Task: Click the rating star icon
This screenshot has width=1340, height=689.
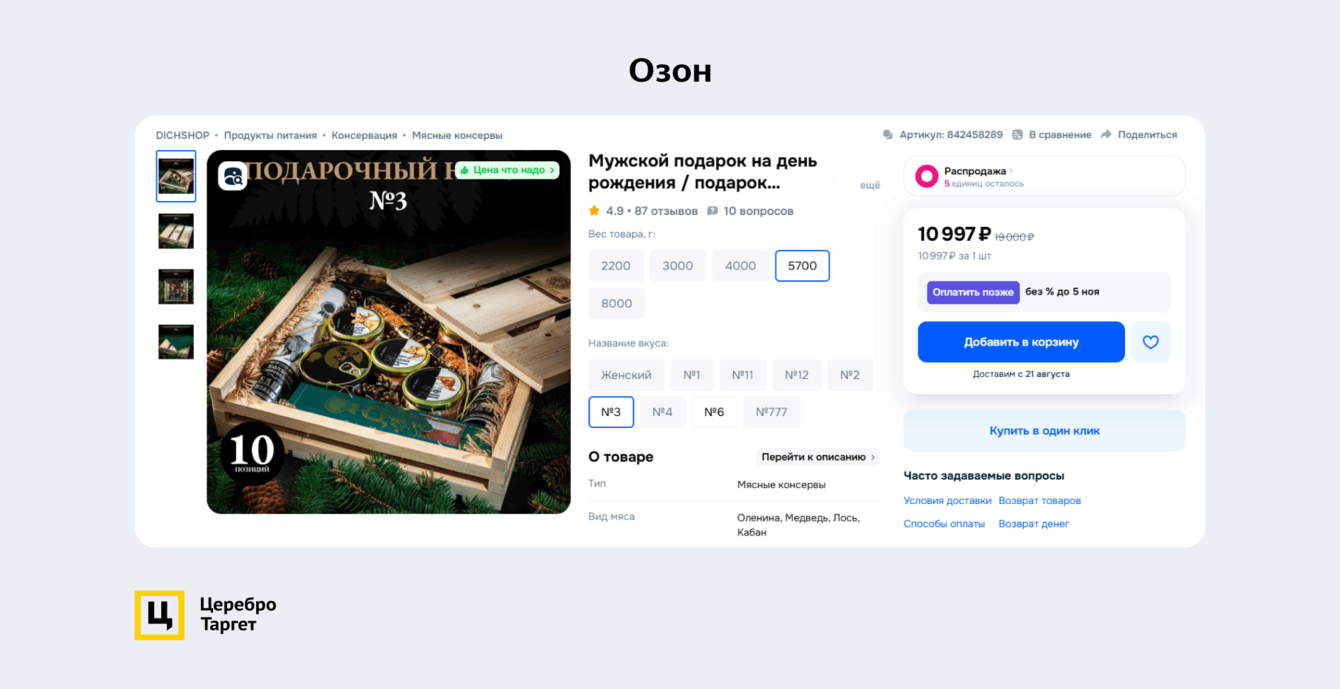Action: (594, 211)
